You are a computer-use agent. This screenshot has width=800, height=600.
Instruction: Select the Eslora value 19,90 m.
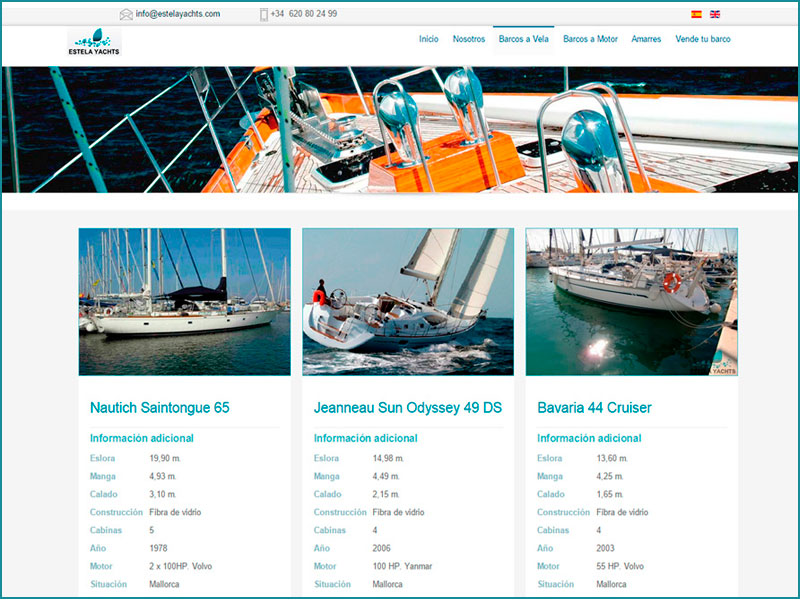click(x=165, y=458)
